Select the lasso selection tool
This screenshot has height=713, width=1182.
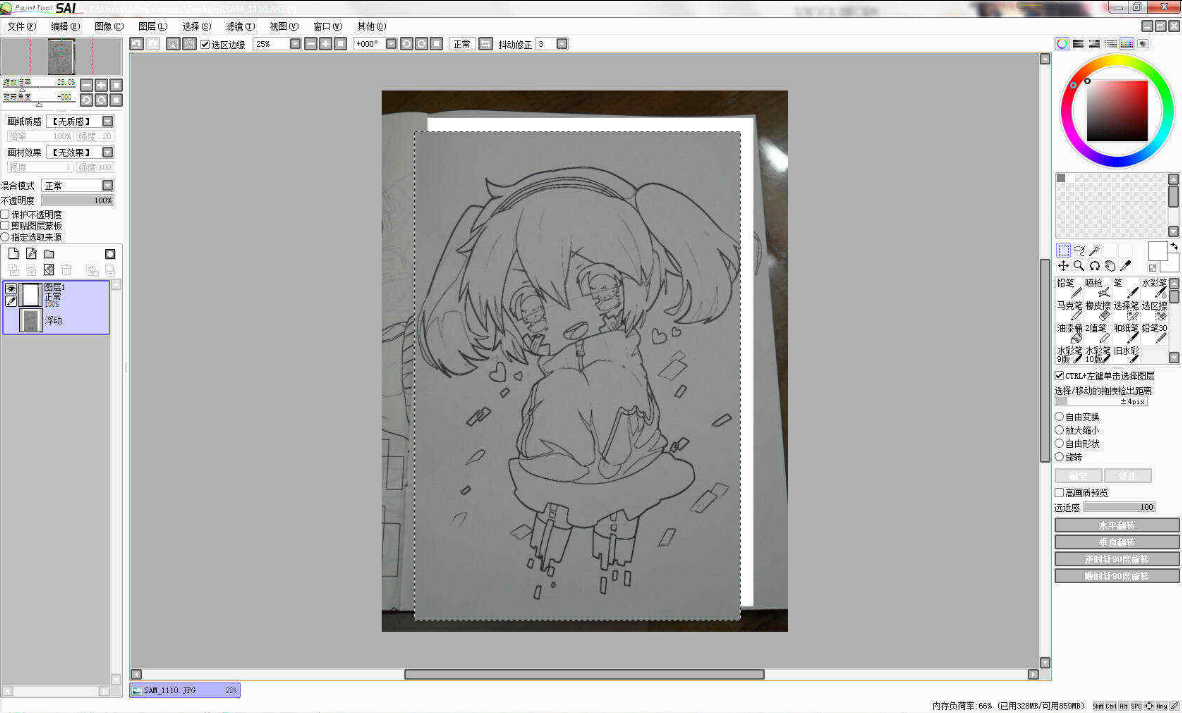[1079, 250]
